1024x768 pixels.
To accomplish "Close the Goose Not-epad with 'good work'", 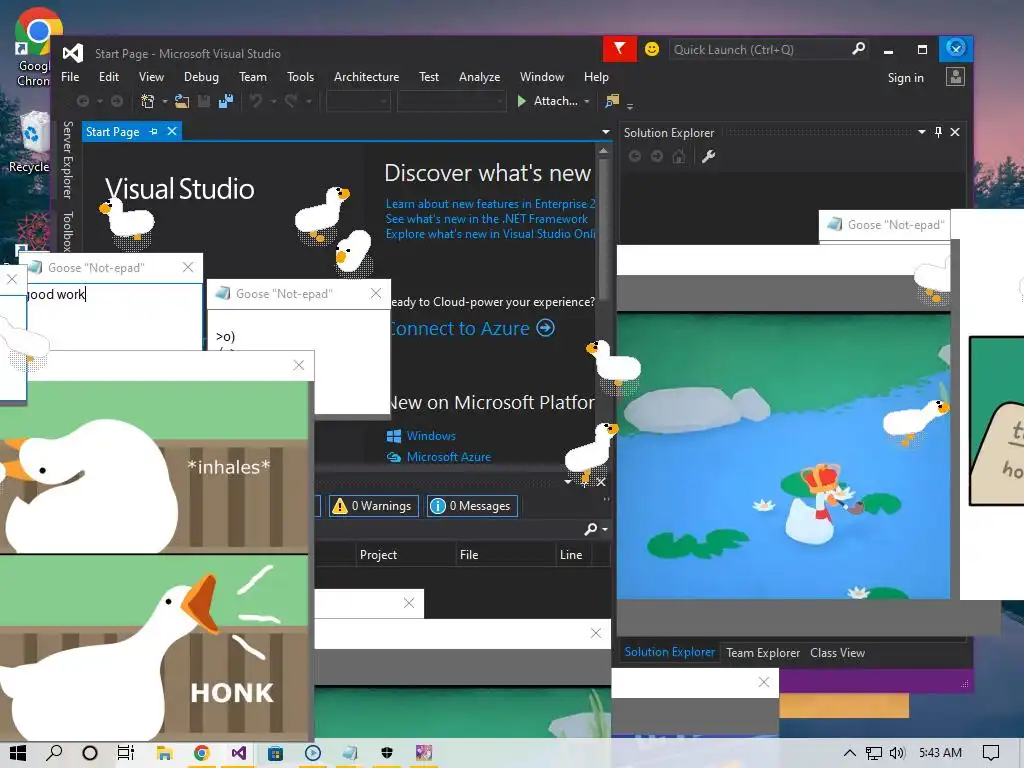I will click(x=188, y=267).
